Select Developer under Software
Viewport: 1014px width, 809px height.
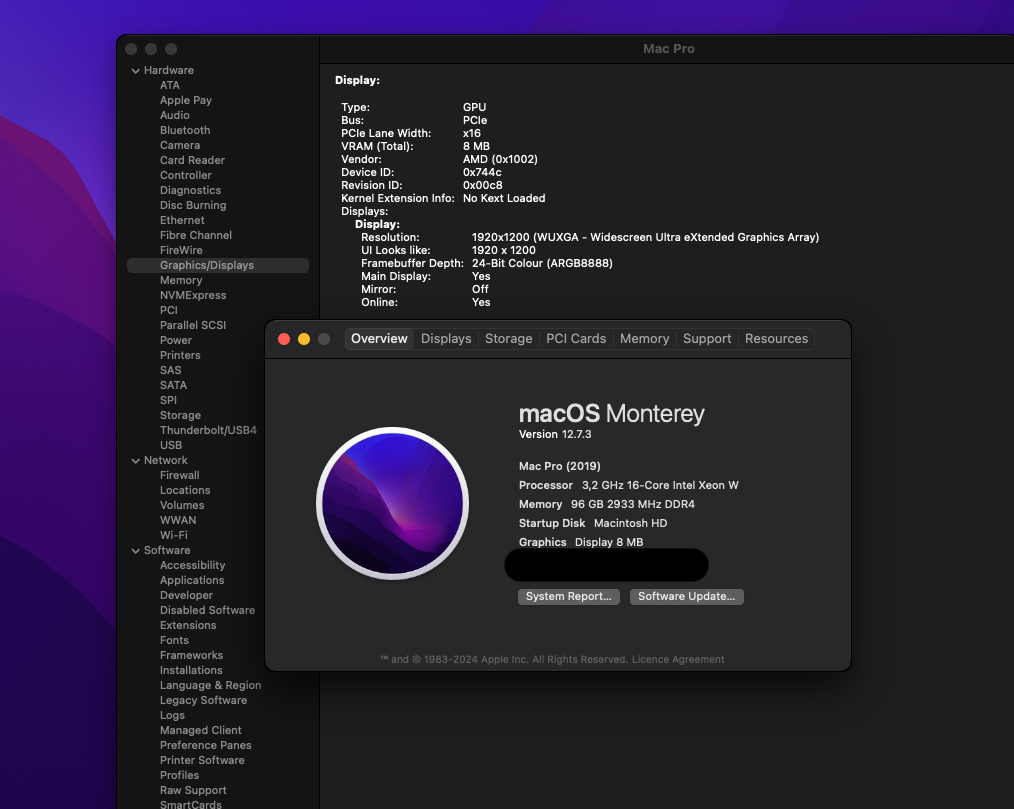(x=186, y=595)
